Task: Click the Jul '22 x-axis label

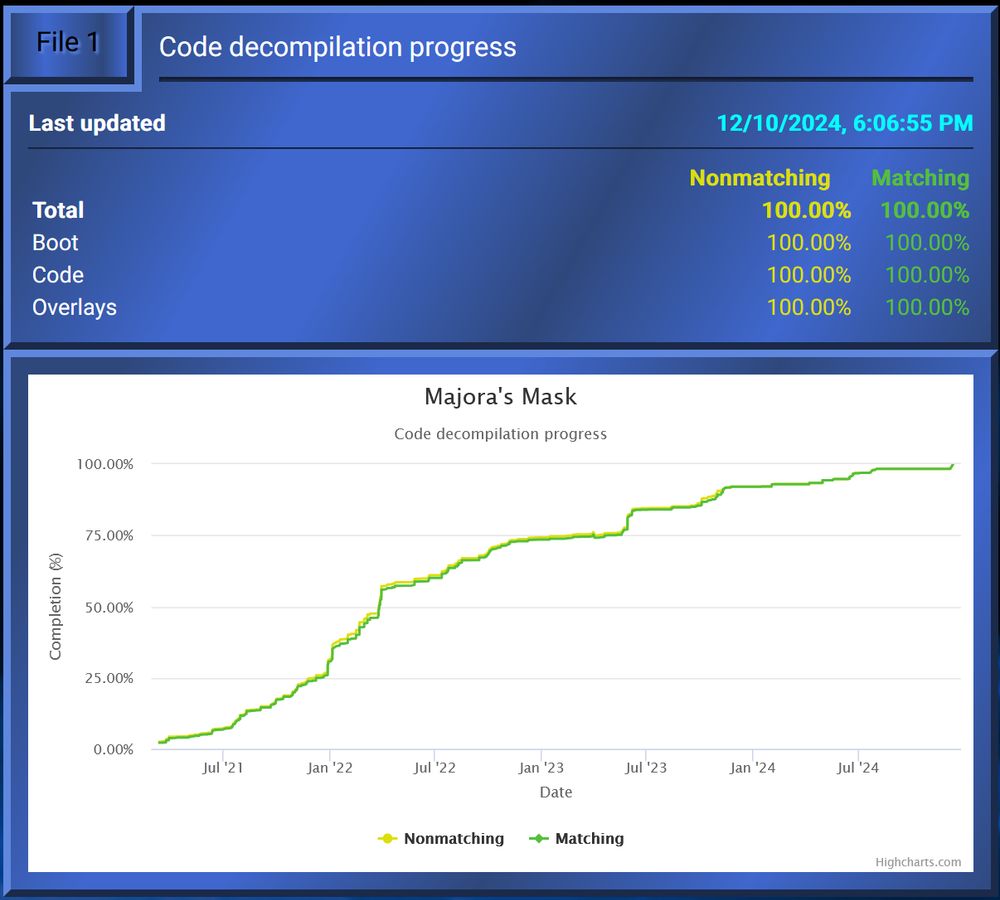Action: coord(435,768)
